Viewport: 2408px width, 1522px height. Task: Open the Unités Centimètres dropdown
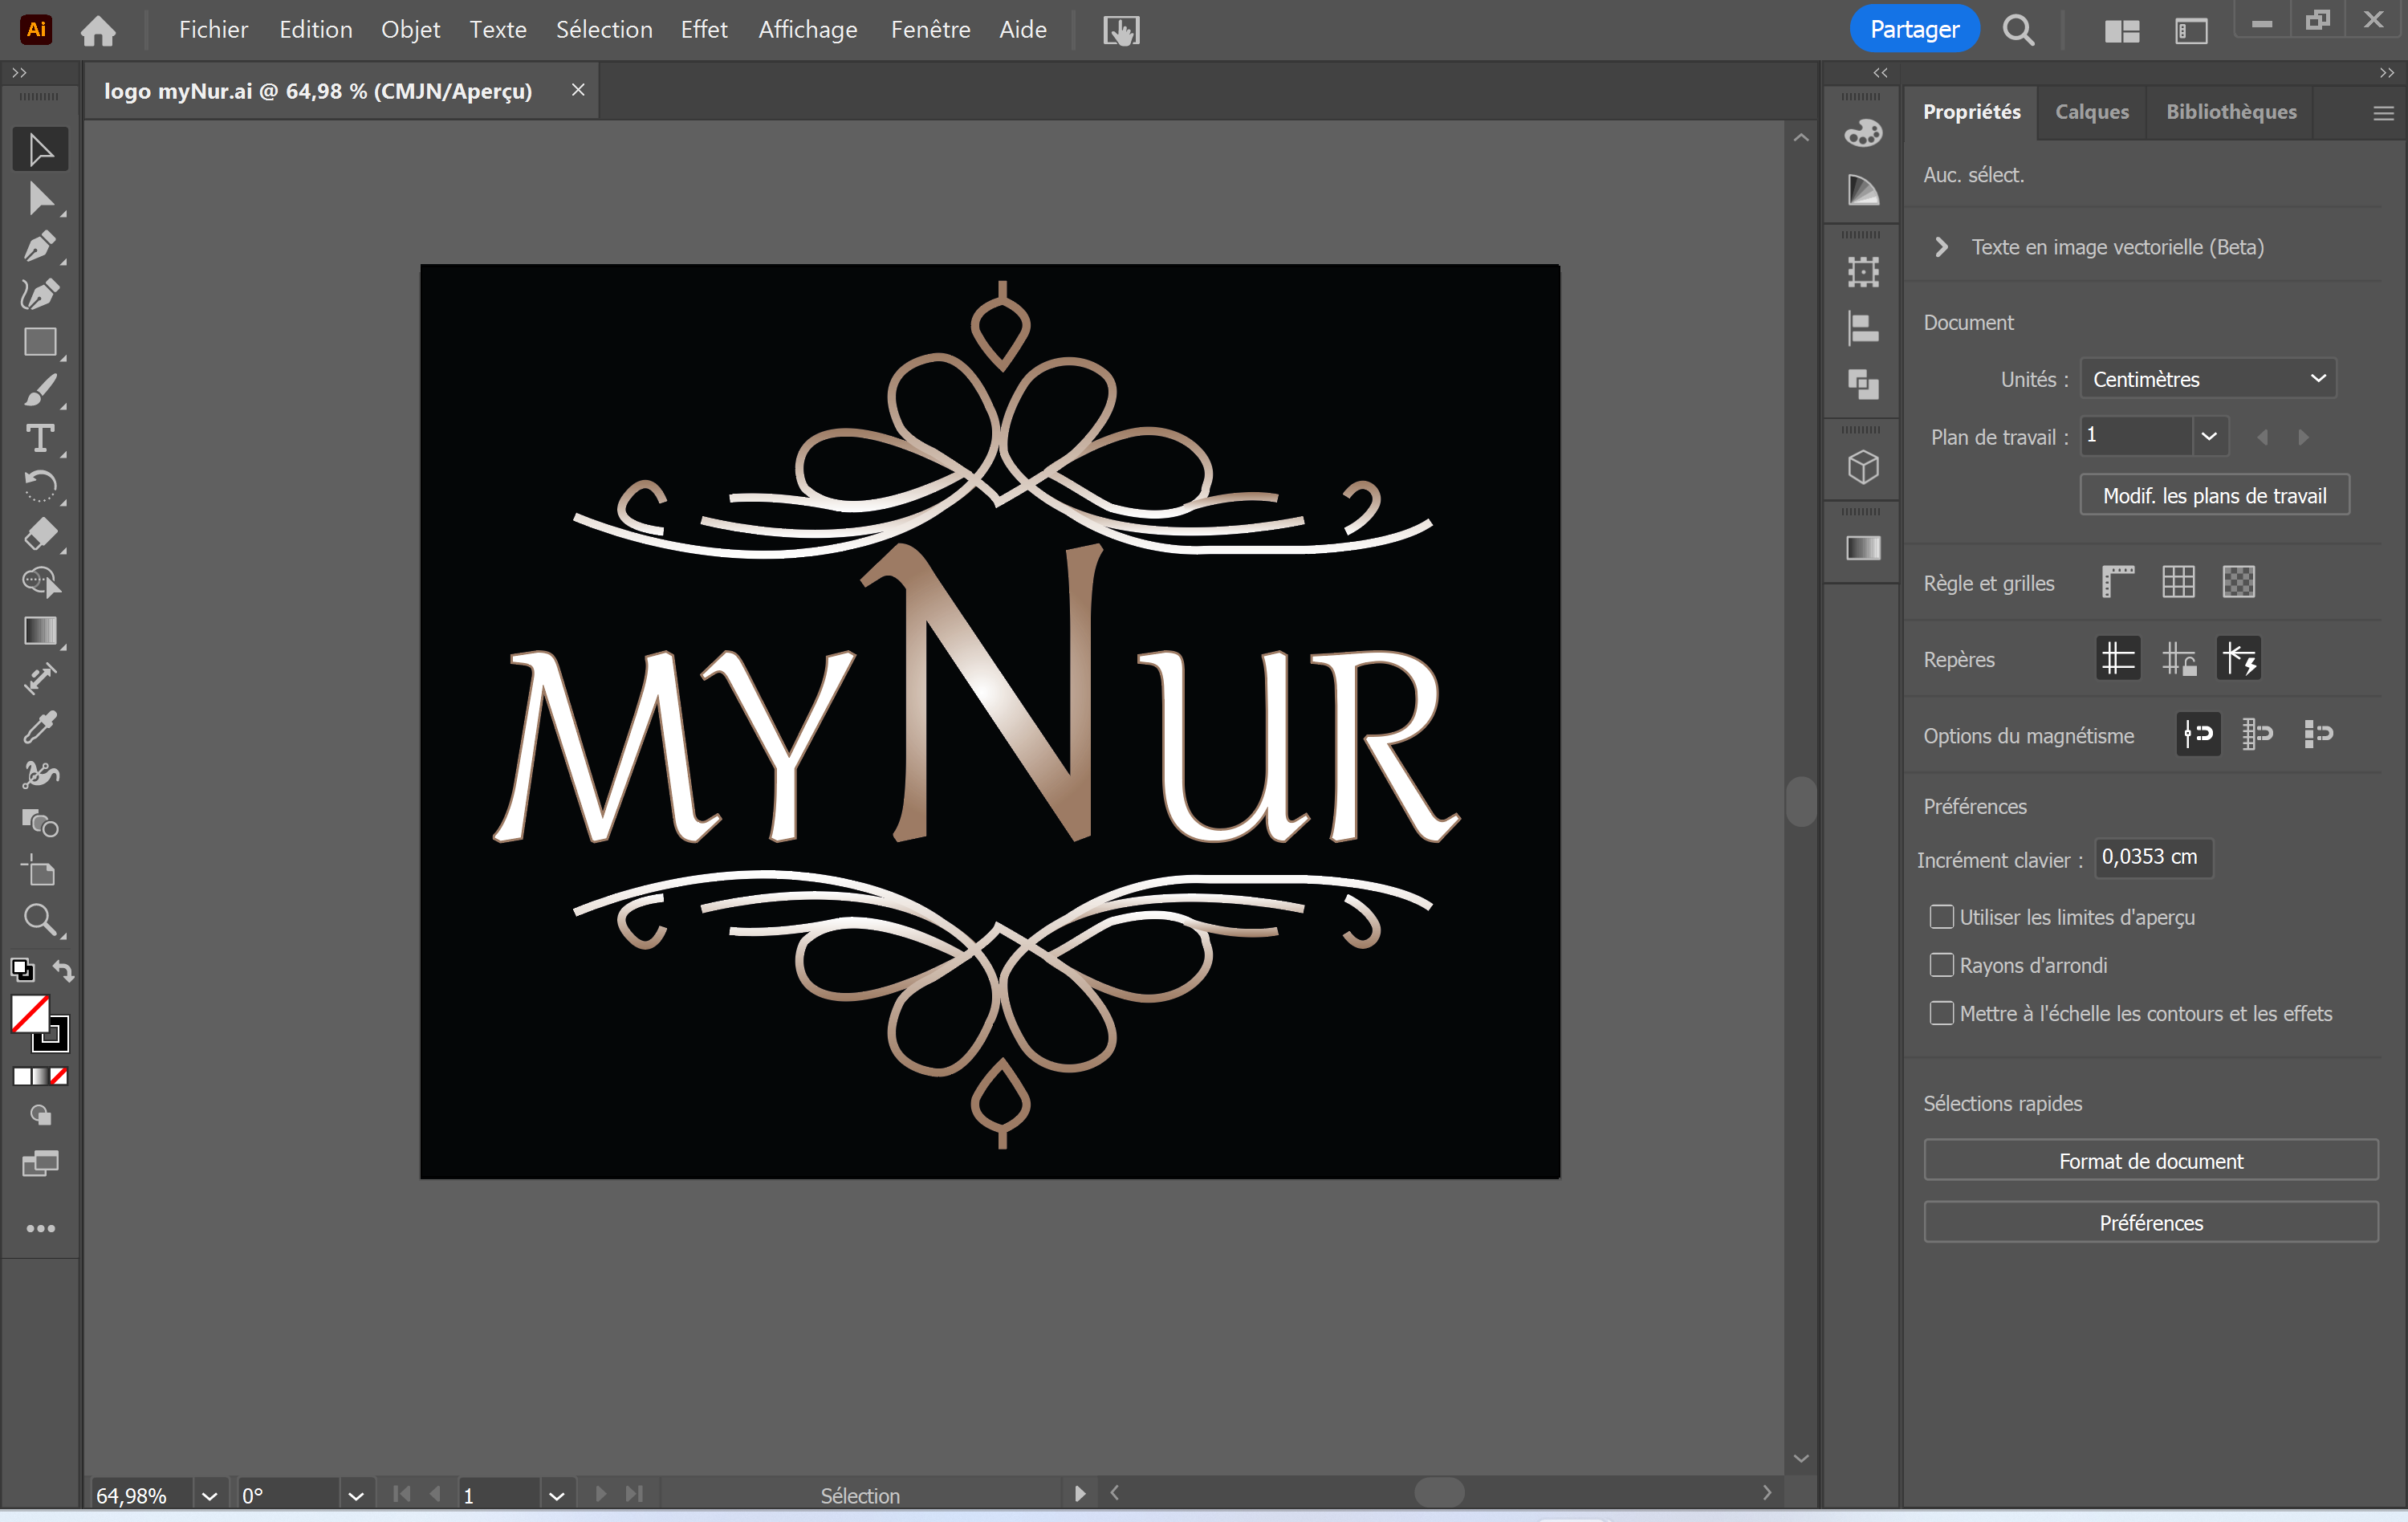pyautogui.click(x=2208, y=379)
